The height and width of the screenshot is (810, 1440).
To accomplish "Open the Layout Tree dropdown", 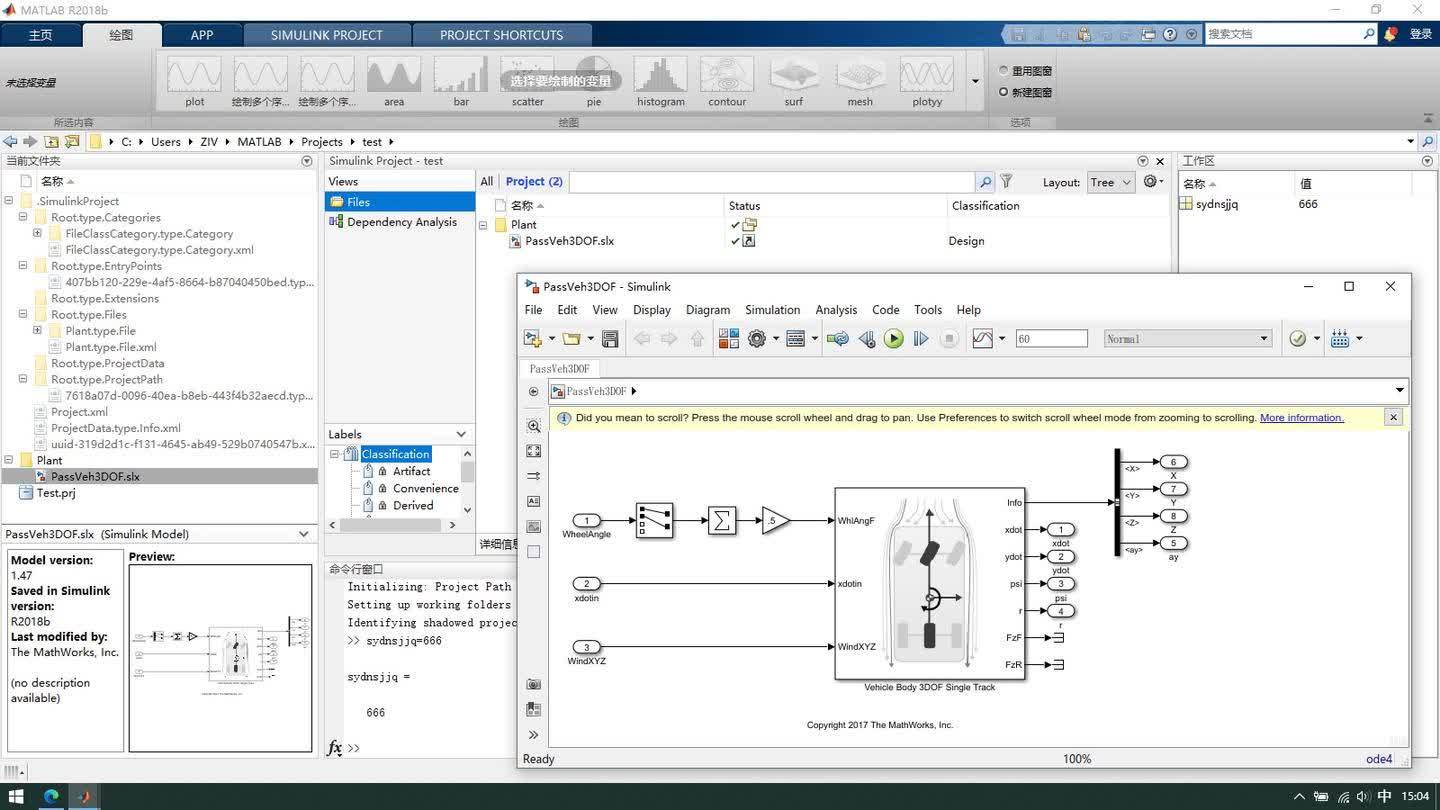I will coord(1110,182).
